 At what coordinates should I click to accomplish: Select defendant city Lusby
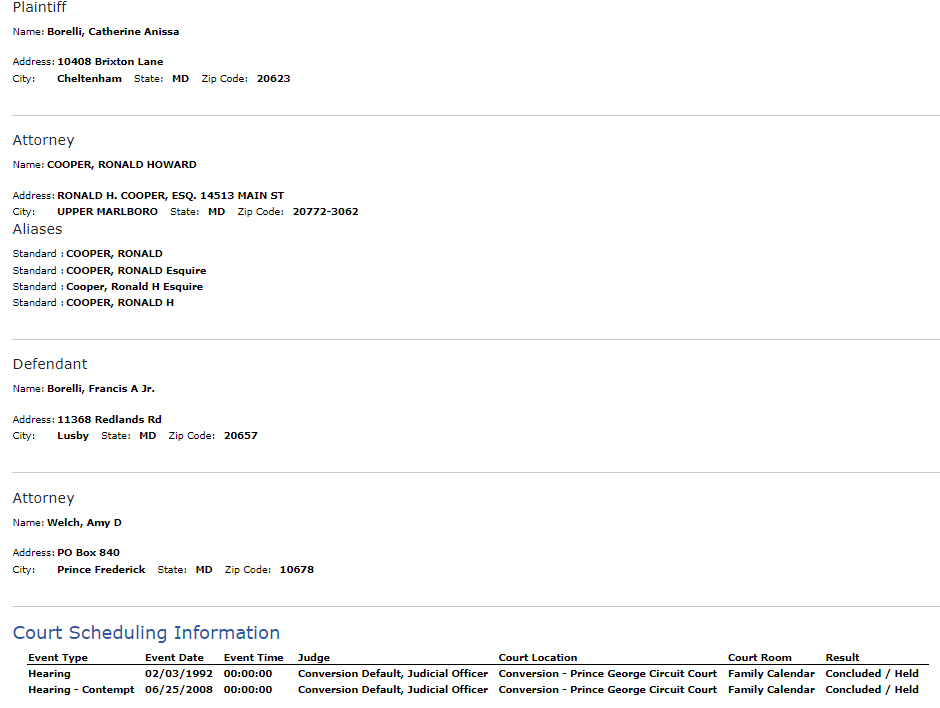[x=73, y=436]
